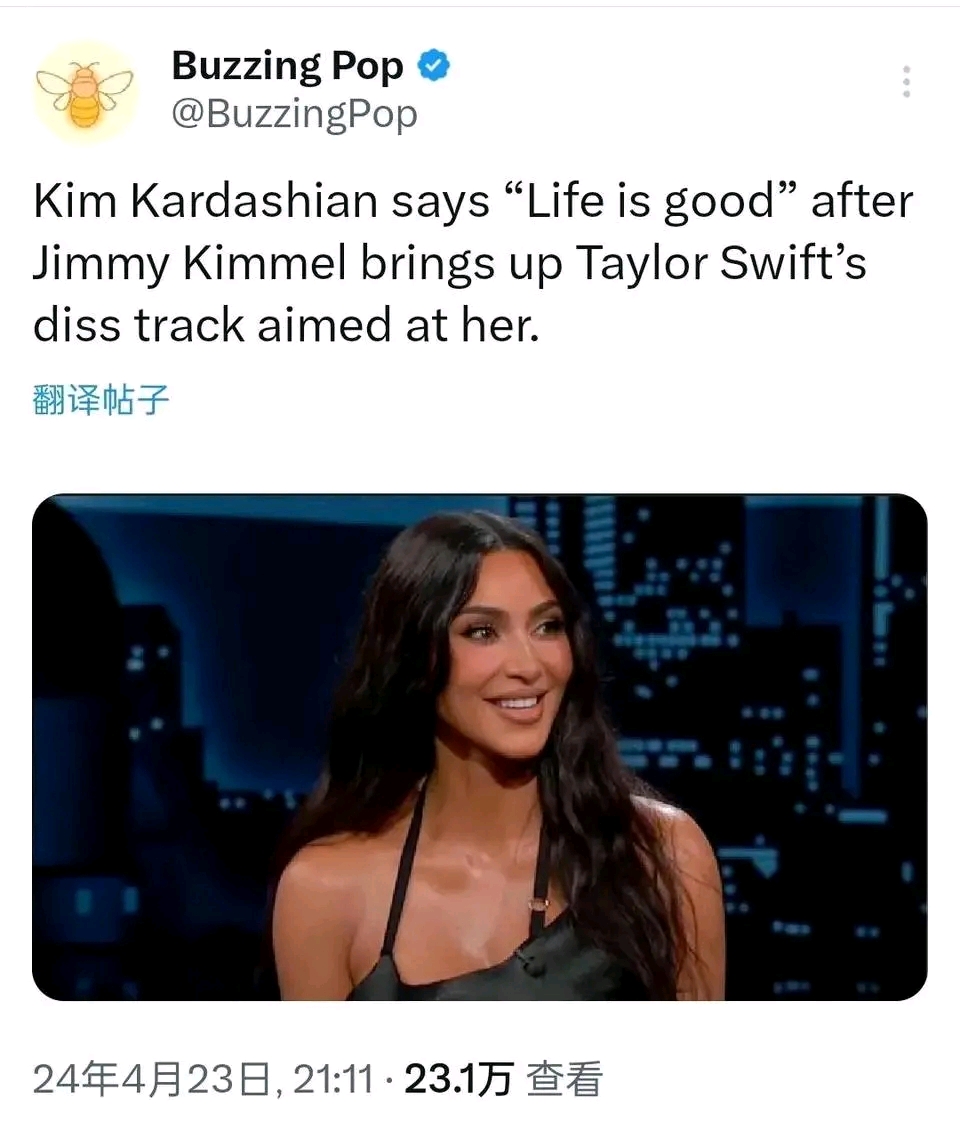Click the blue verified badge
The width and height of the screenshot is (960, 1130).
(x=434, y=66)
